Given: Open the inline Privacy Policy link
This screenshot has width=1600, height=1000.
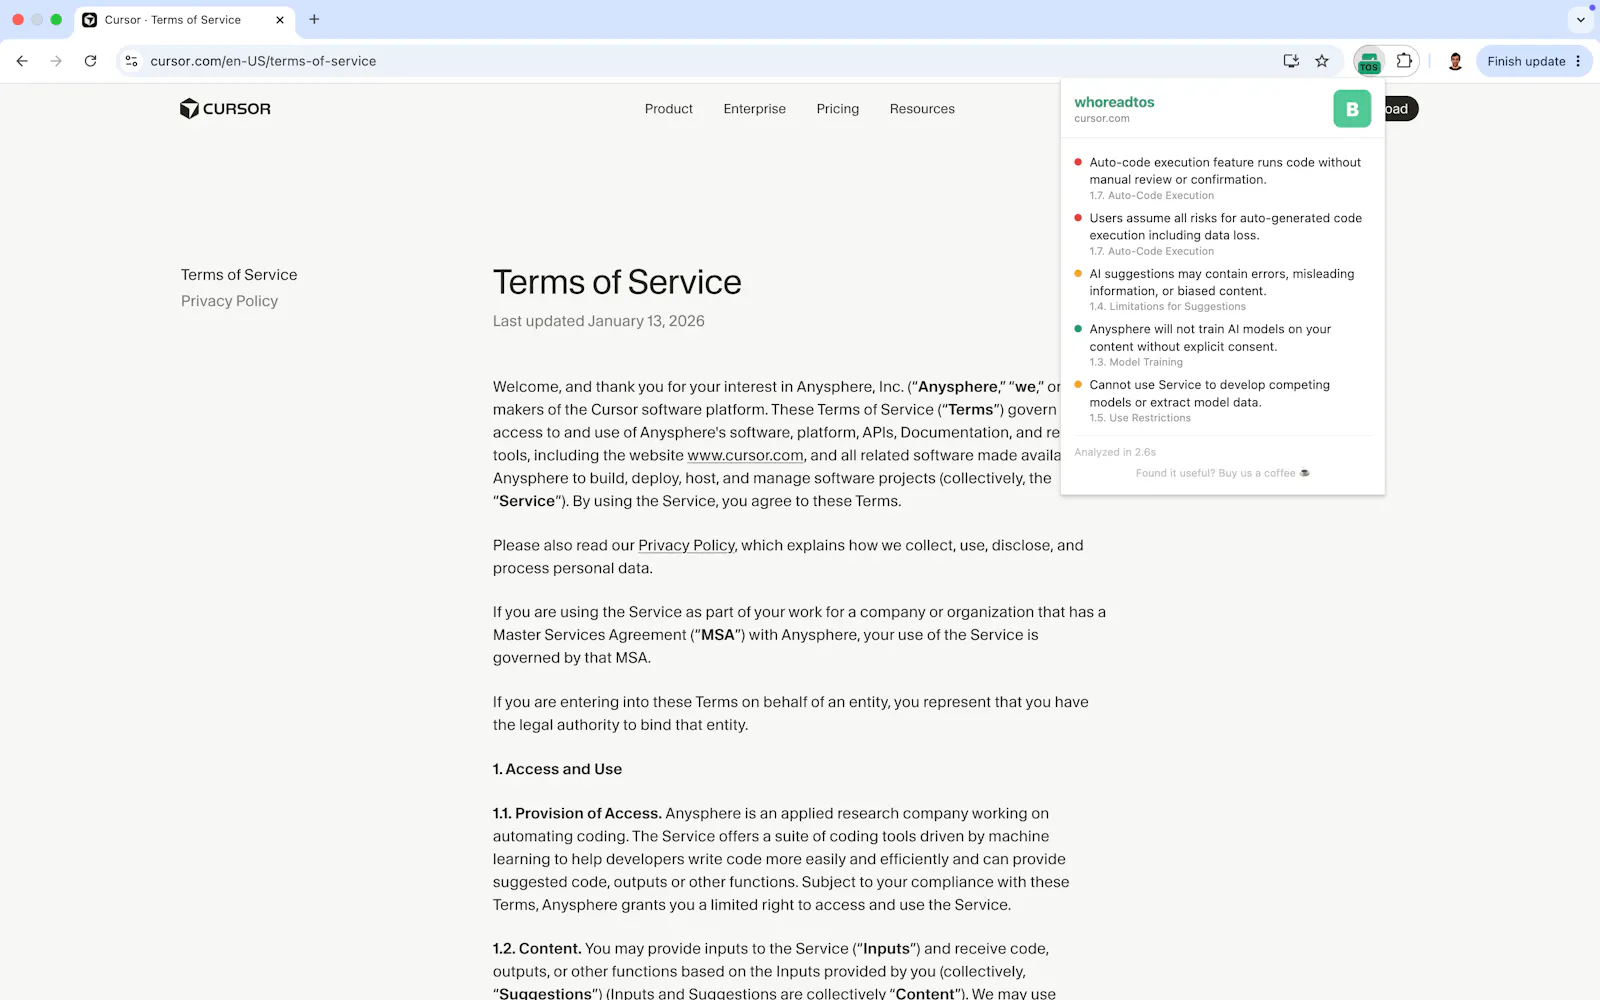Looking at the screenshot, I should tap(686, 545).
